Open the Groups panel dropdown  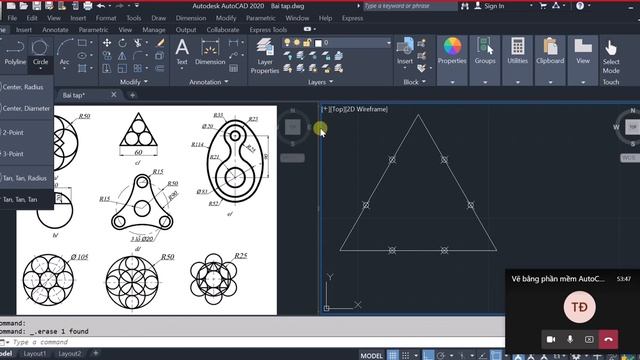click(485, 82)
